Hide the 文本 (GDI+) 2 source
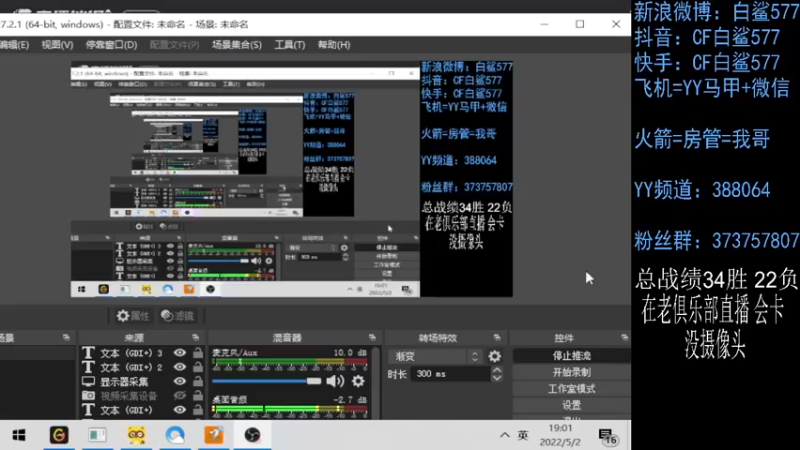Screen dimensions: 800x450 (x=180, y=367)
